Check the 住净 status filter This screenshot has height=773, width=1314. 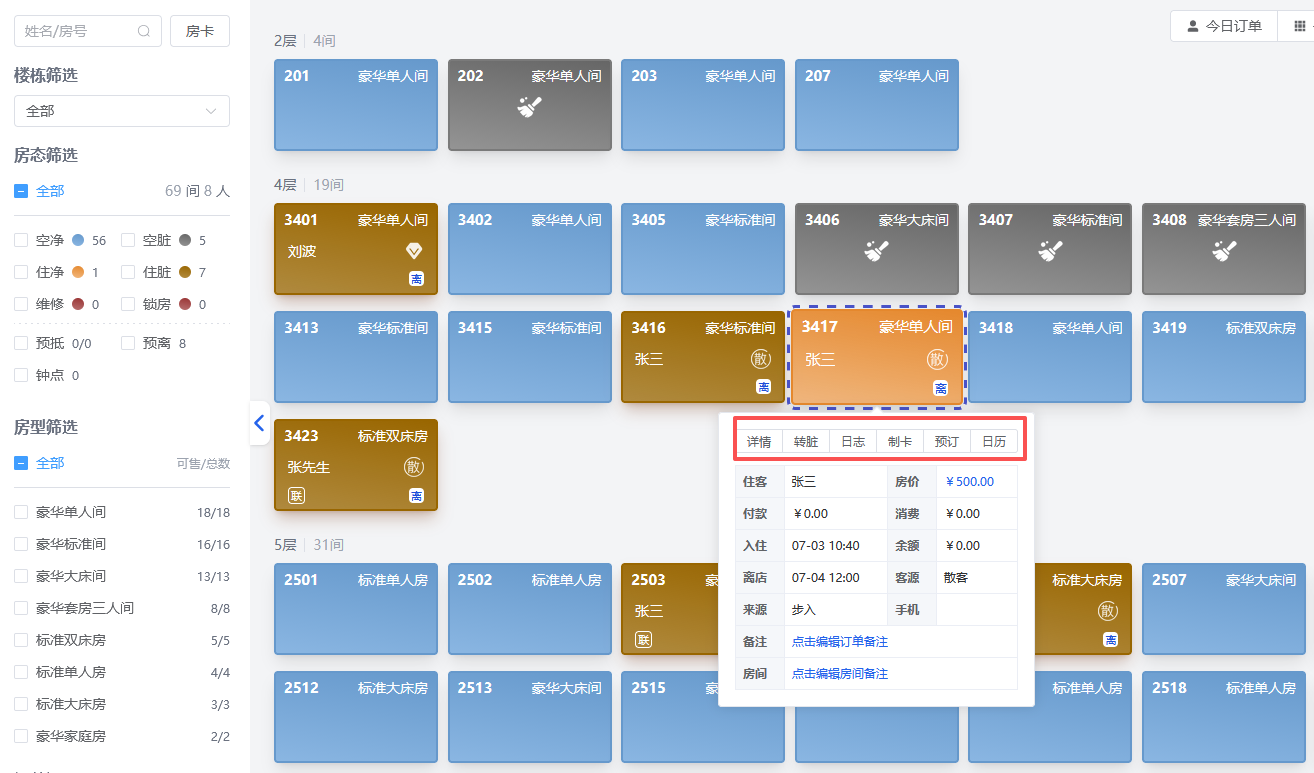(21, 272)
